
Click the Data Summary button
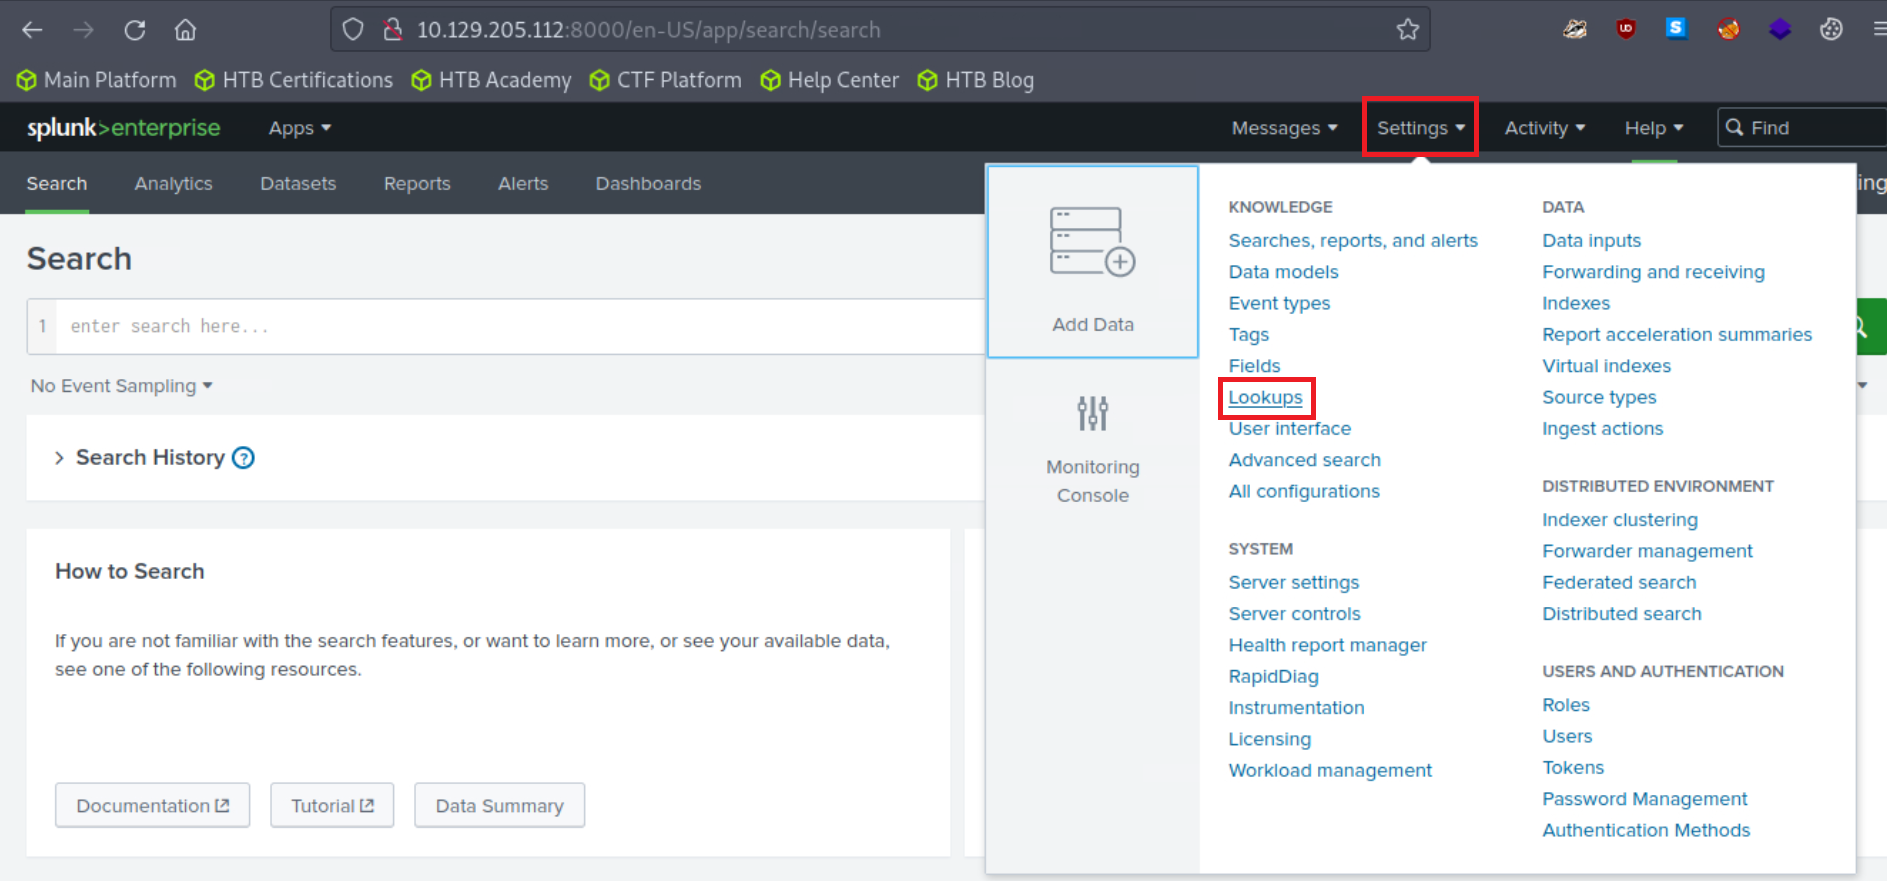(x=499, y=806)
